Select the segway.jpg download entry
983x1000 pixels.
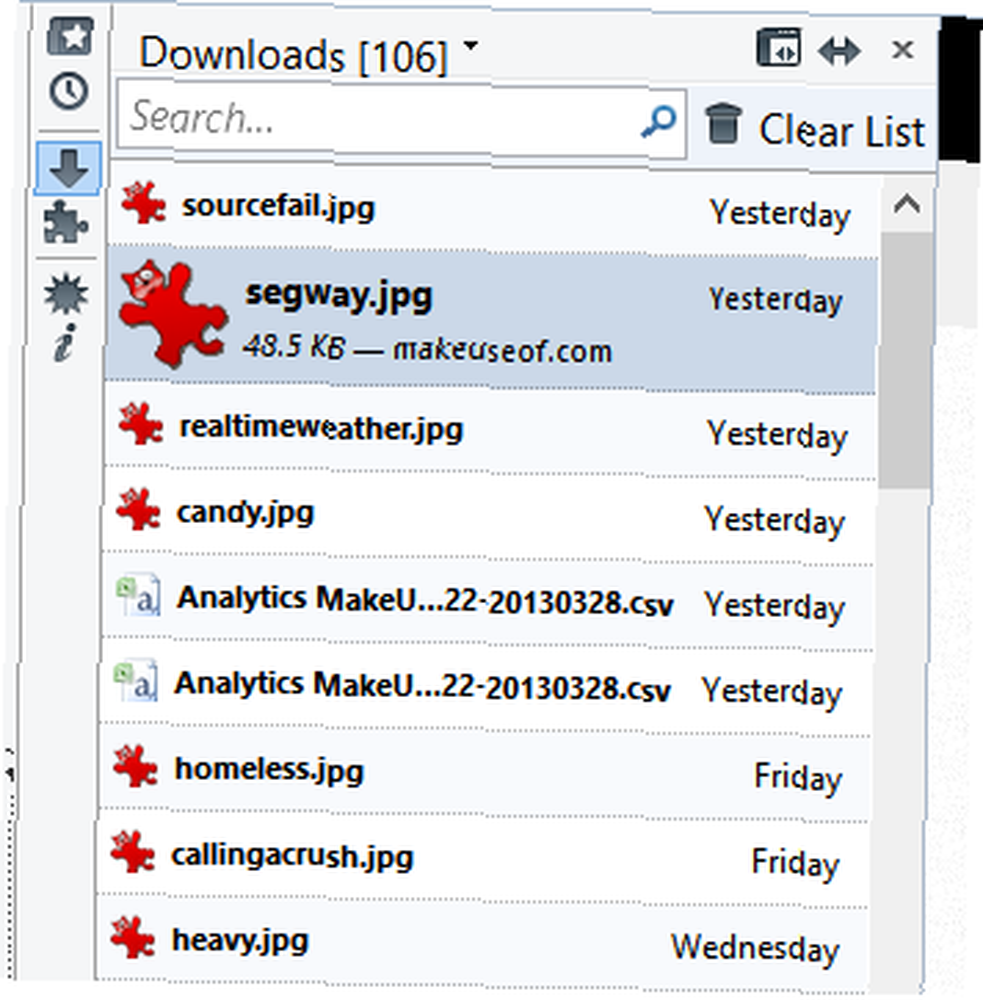tap(491, 321)
